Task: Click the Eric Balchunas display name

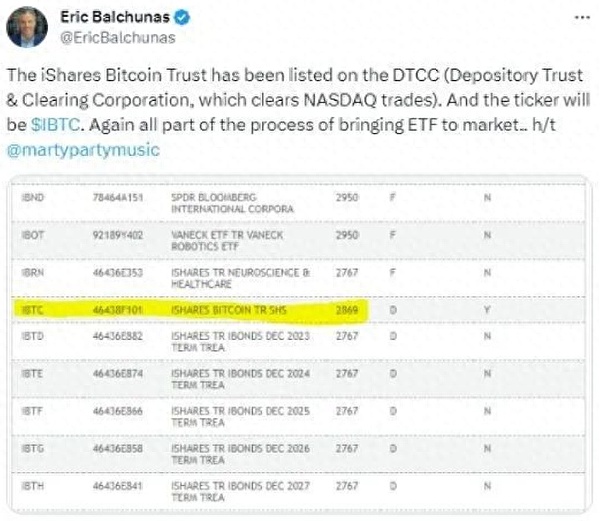Action: pos(110,18)
